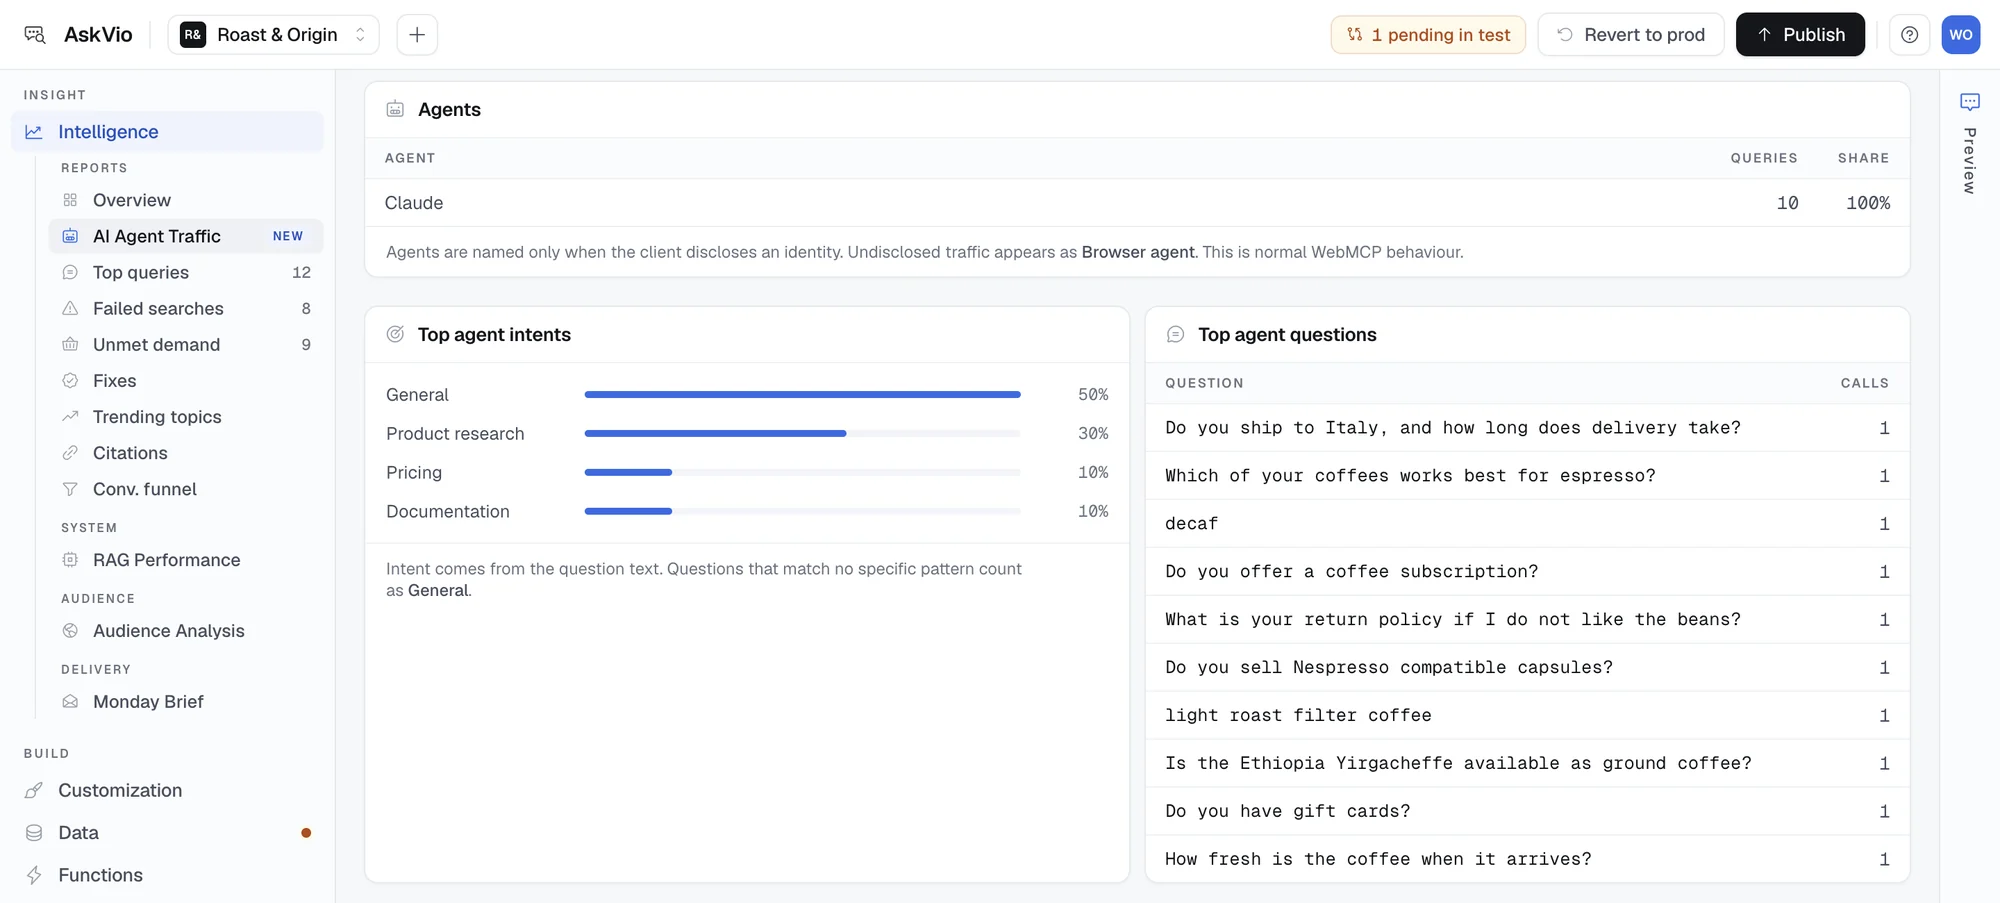Viewport: 2000px width, 903px height.
Task: Click the Customization brush icon
Action: 34,790
